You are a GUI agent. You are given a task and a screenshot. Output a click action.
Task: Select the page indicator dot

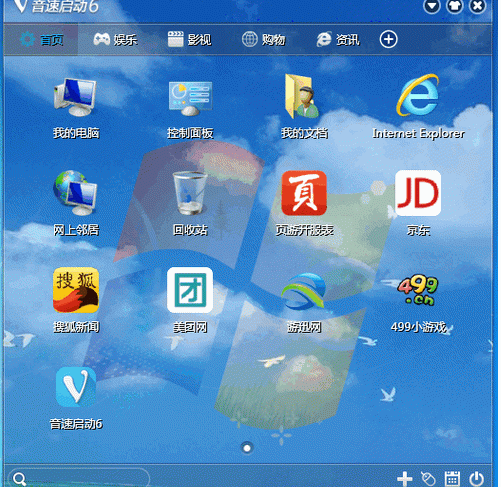pyautogui.click(x=247, y=448)
